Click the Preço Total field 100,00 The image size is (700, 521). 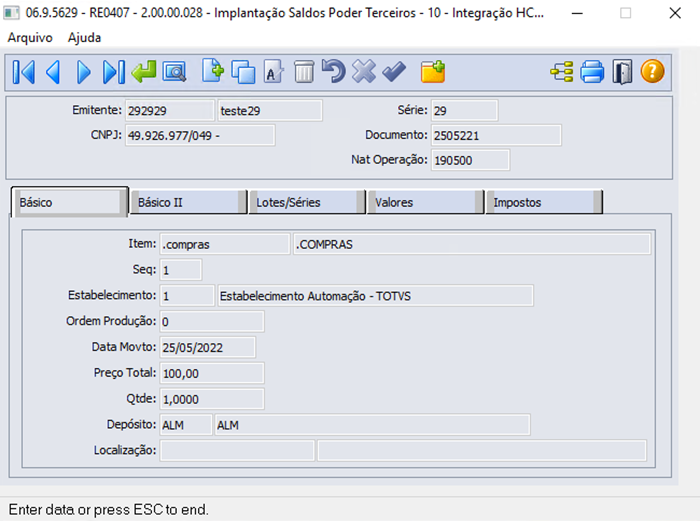[x=212, y=373]
